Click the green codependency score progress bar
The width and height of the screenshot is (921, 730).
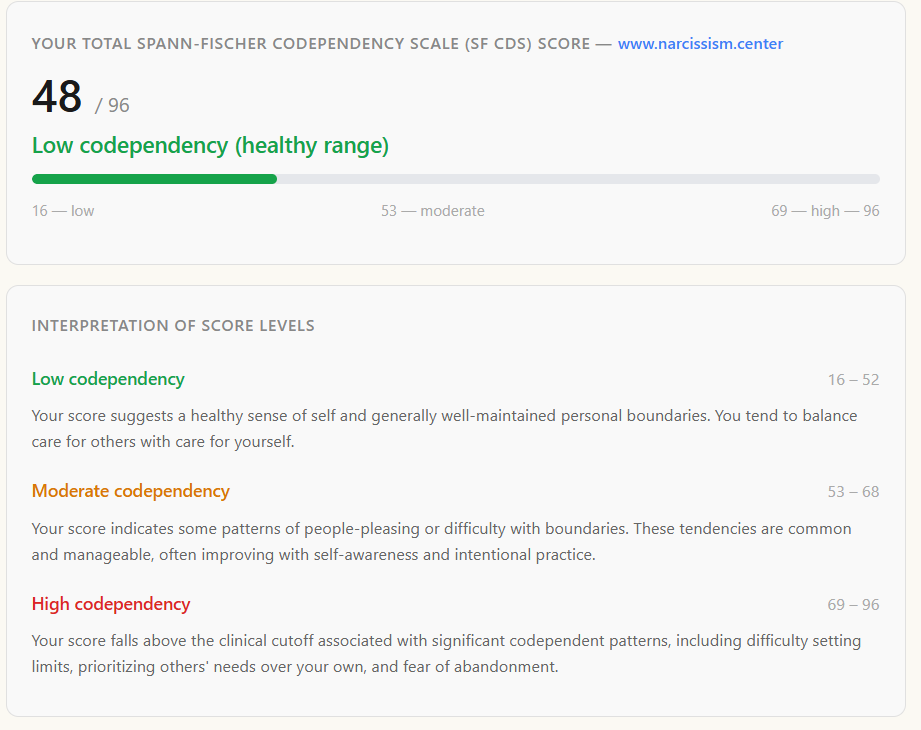456,179
